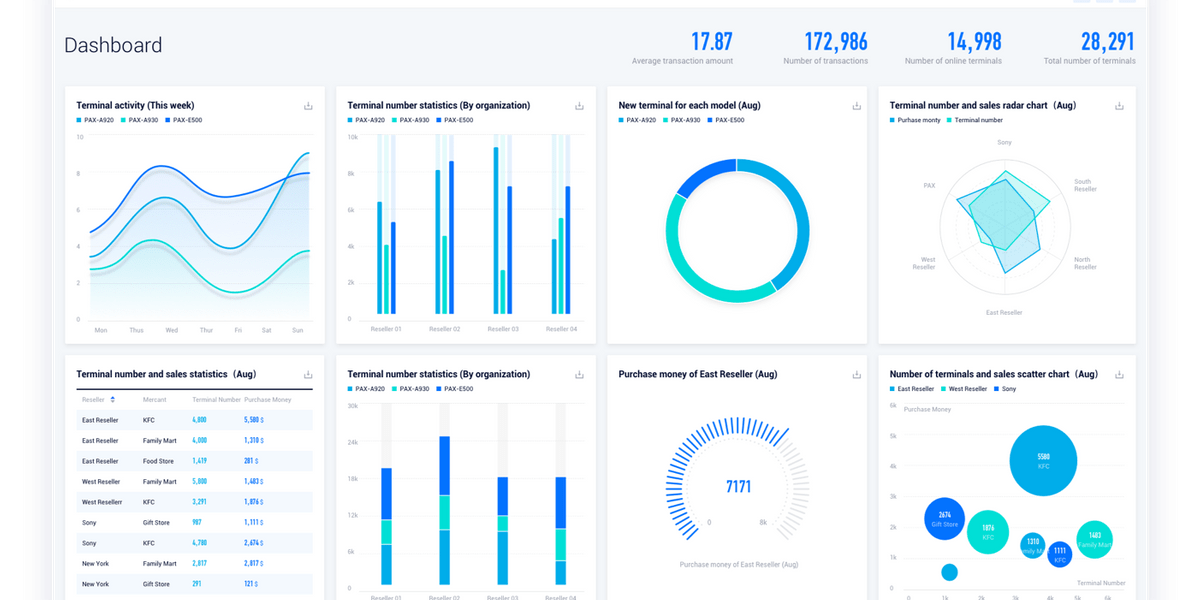Viewport: 1200px width, 600px height.
Task: Click New York in the Family Mart row
Action: pyautogui.click(x=95, y=563)
